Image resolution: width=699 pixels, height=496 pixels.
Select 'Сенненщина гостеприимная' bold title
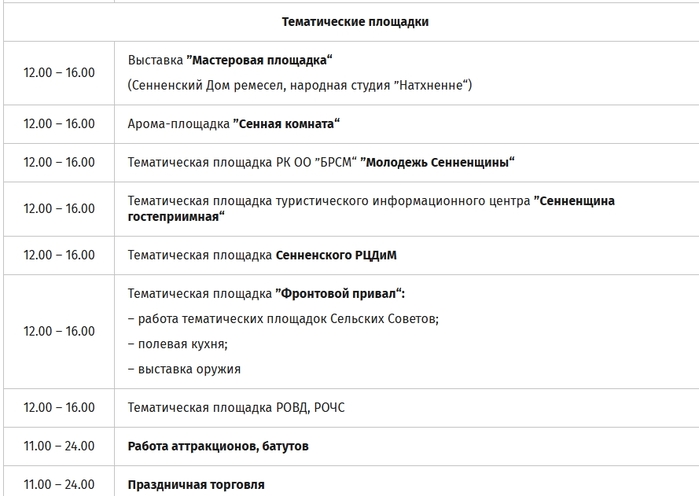[x=371, y=209]
